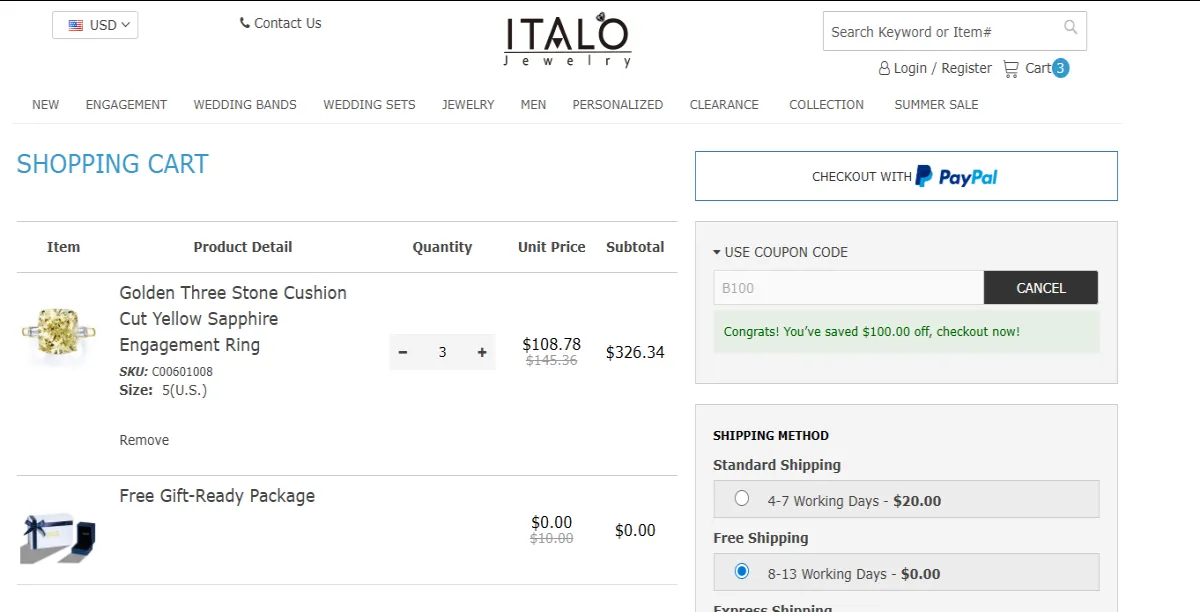Select Free Shipping 8-13 Working Days option
Viewport: 1200px width, 612px height.
(x=741, y=571)
